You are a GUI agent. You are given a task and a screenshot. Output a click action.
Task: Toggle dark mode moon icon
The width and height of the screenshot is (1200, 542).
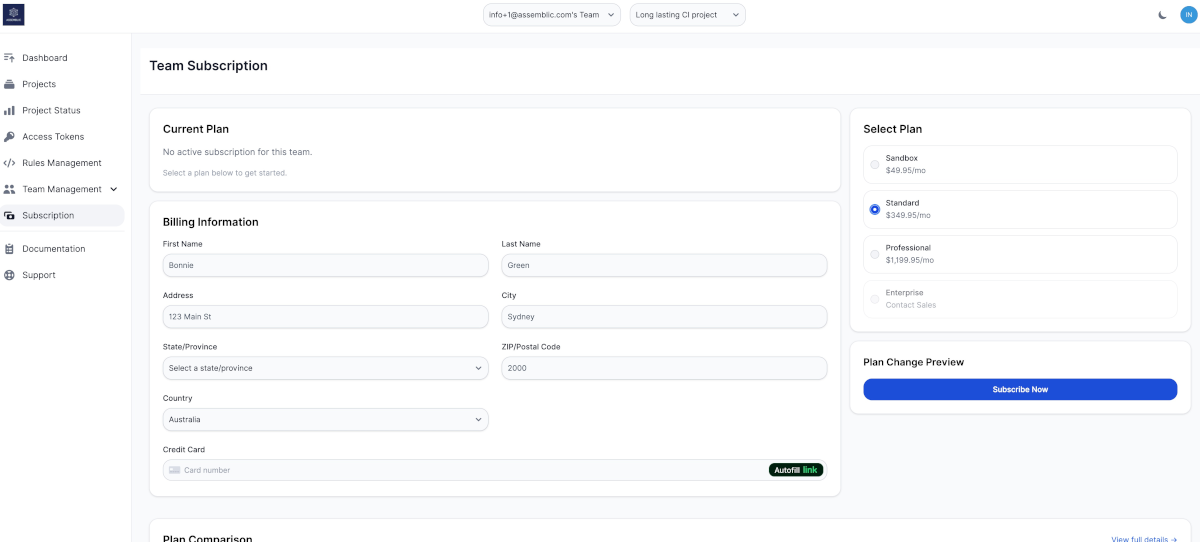pyautogui.click(x=1162, y=15)
